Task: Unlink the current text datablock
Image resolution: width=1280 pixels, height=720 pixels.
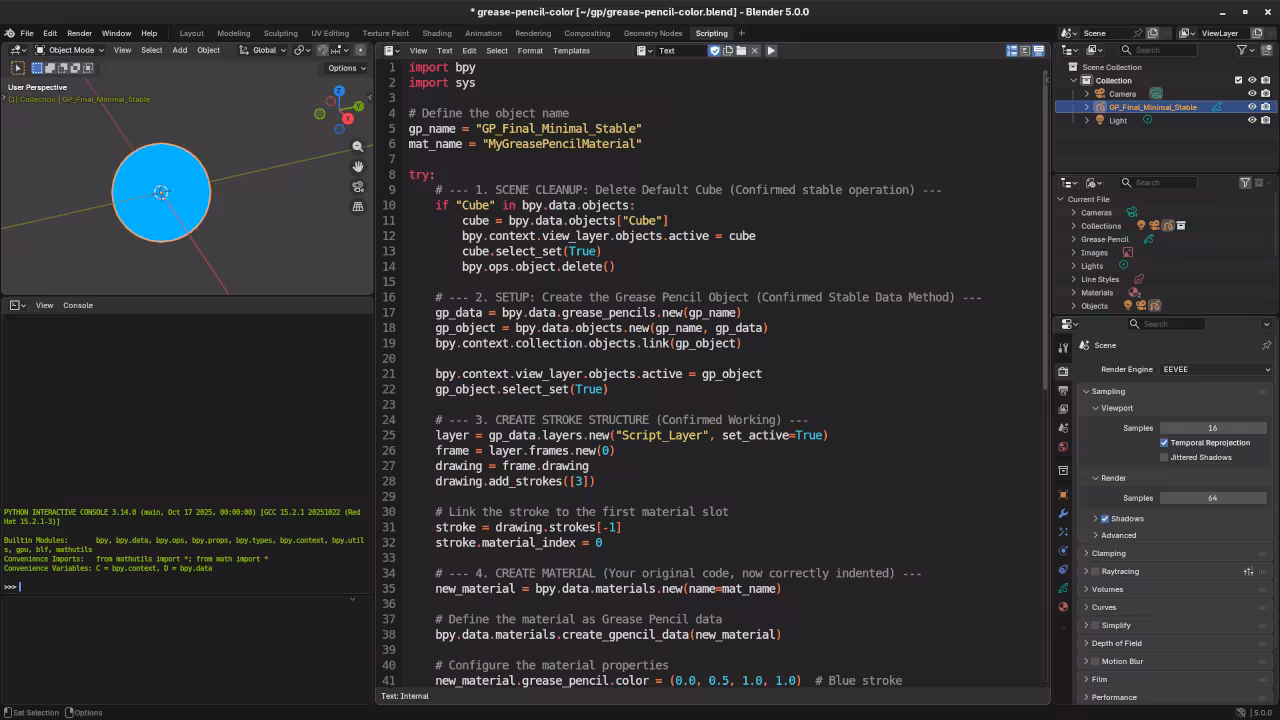Action: coord(754,50)
